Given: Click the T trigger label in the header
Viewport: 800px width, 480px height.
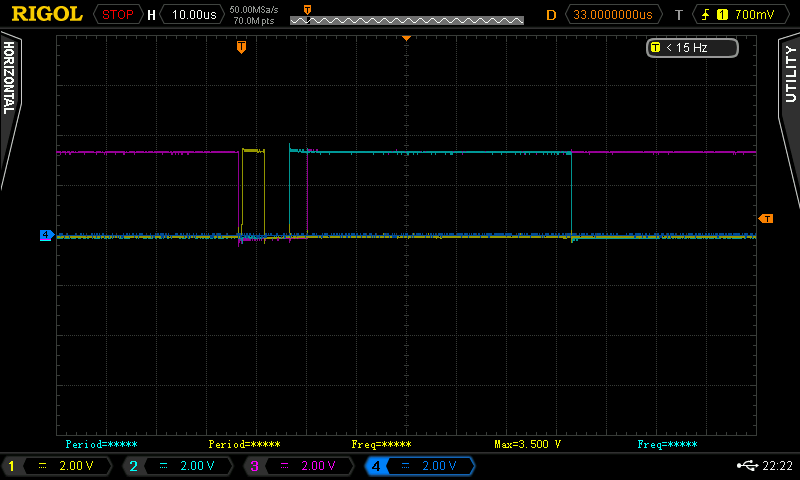Looking at the screenshot, I should 679,15.
